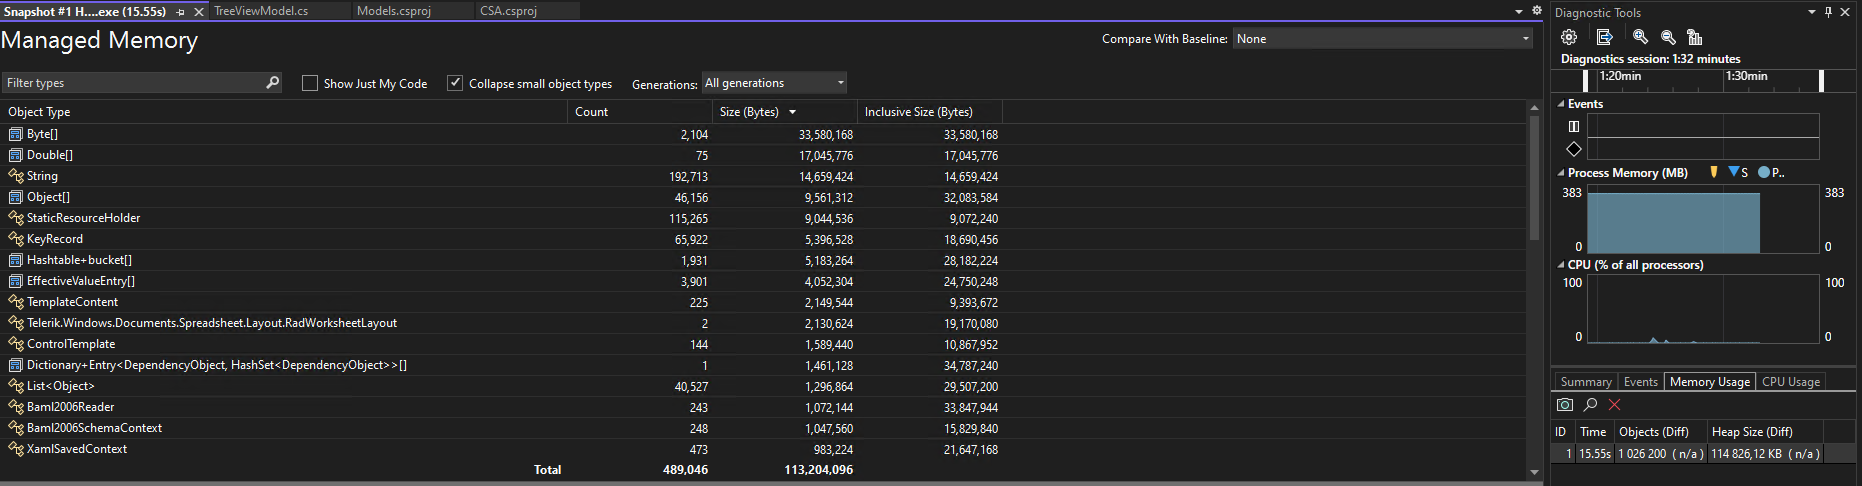Image resolution: width=1862 pixels, height=486 pixels.
Task: Click the Private Bytes circle legend
Action: [1764, 172]
